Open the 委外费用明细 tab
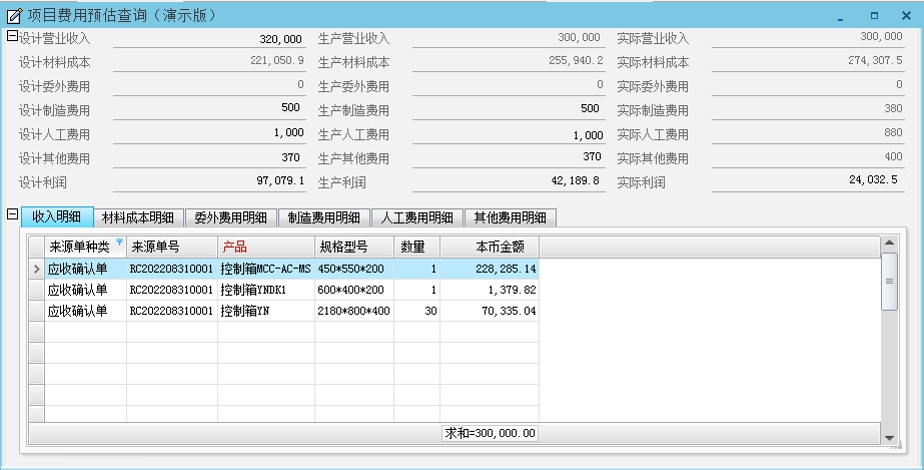The width and height of the screenshot is (924, 470). point(231,218)
